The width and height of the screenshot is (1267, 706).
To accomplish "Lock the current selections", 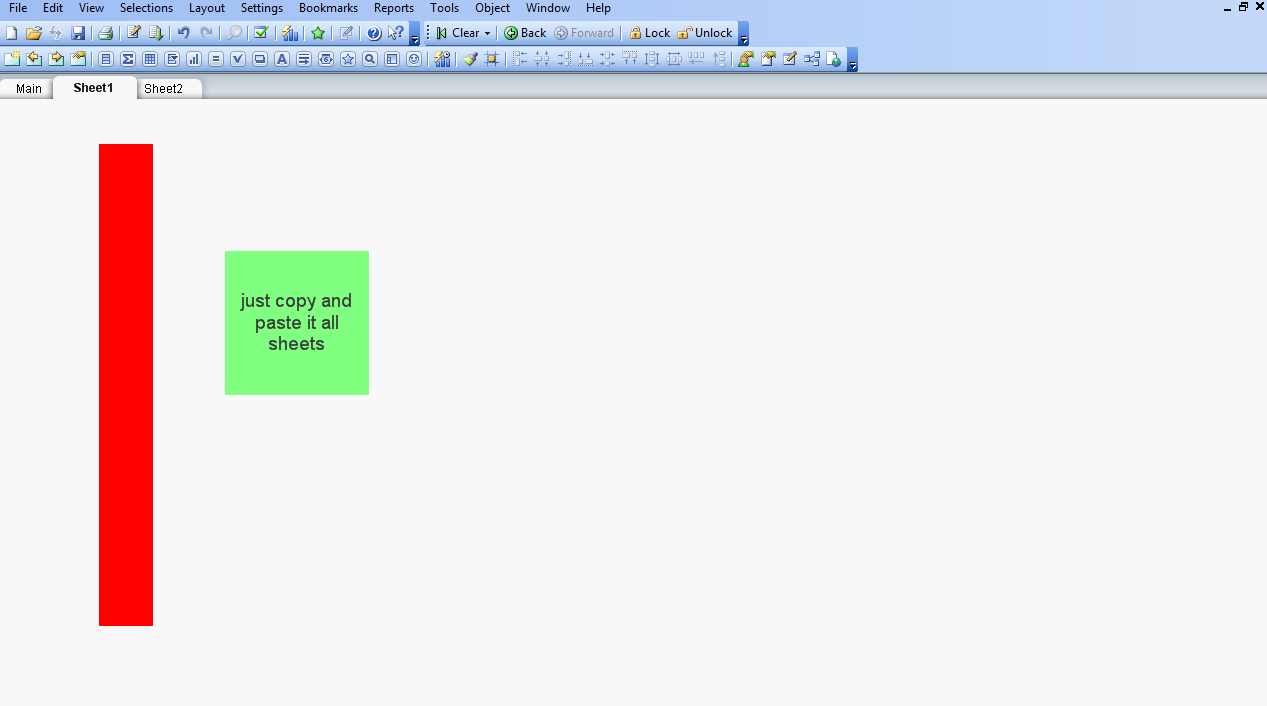I will click(649, 33).
